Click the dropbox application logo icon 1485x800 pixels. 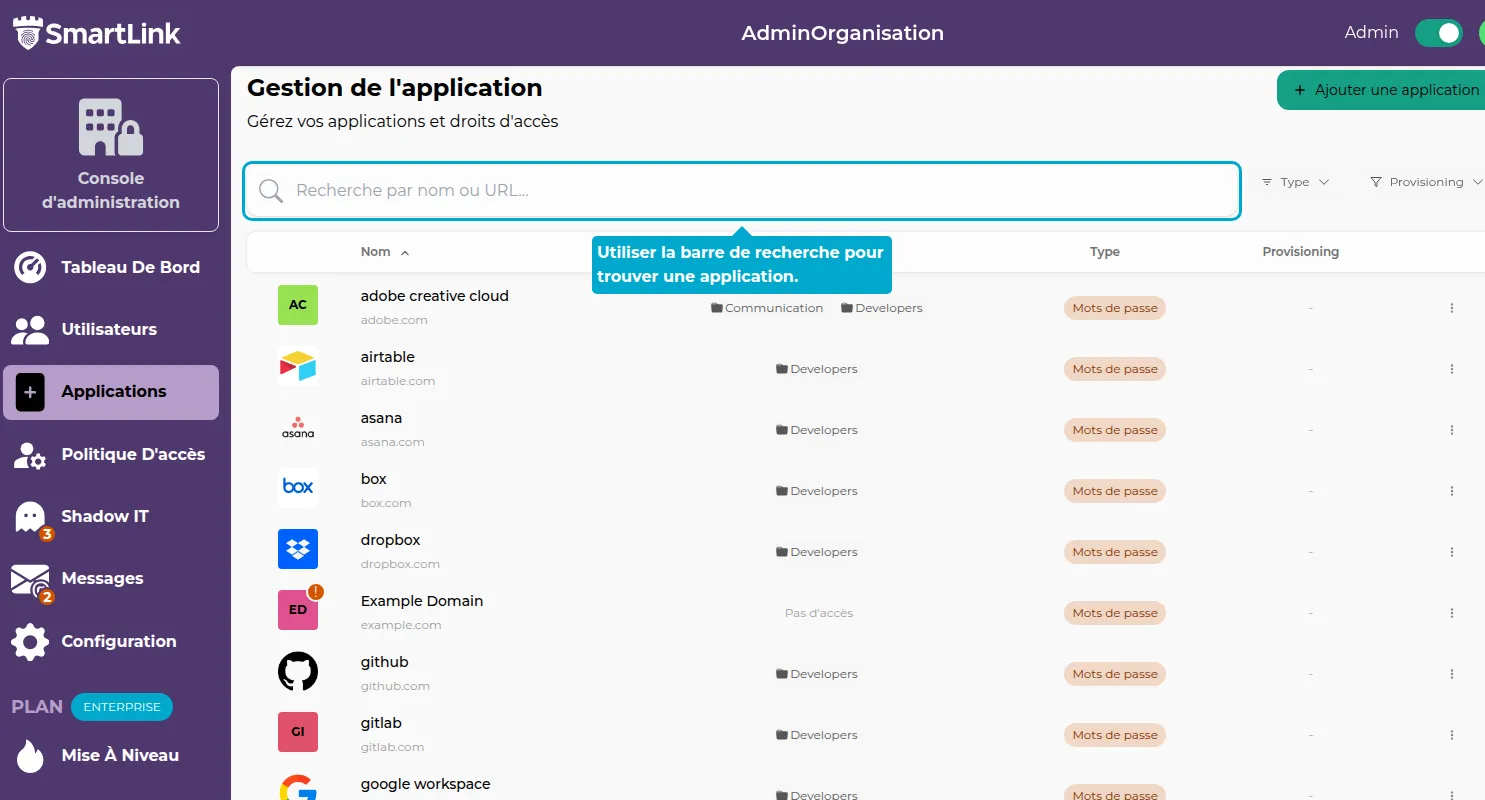[297, 550]
